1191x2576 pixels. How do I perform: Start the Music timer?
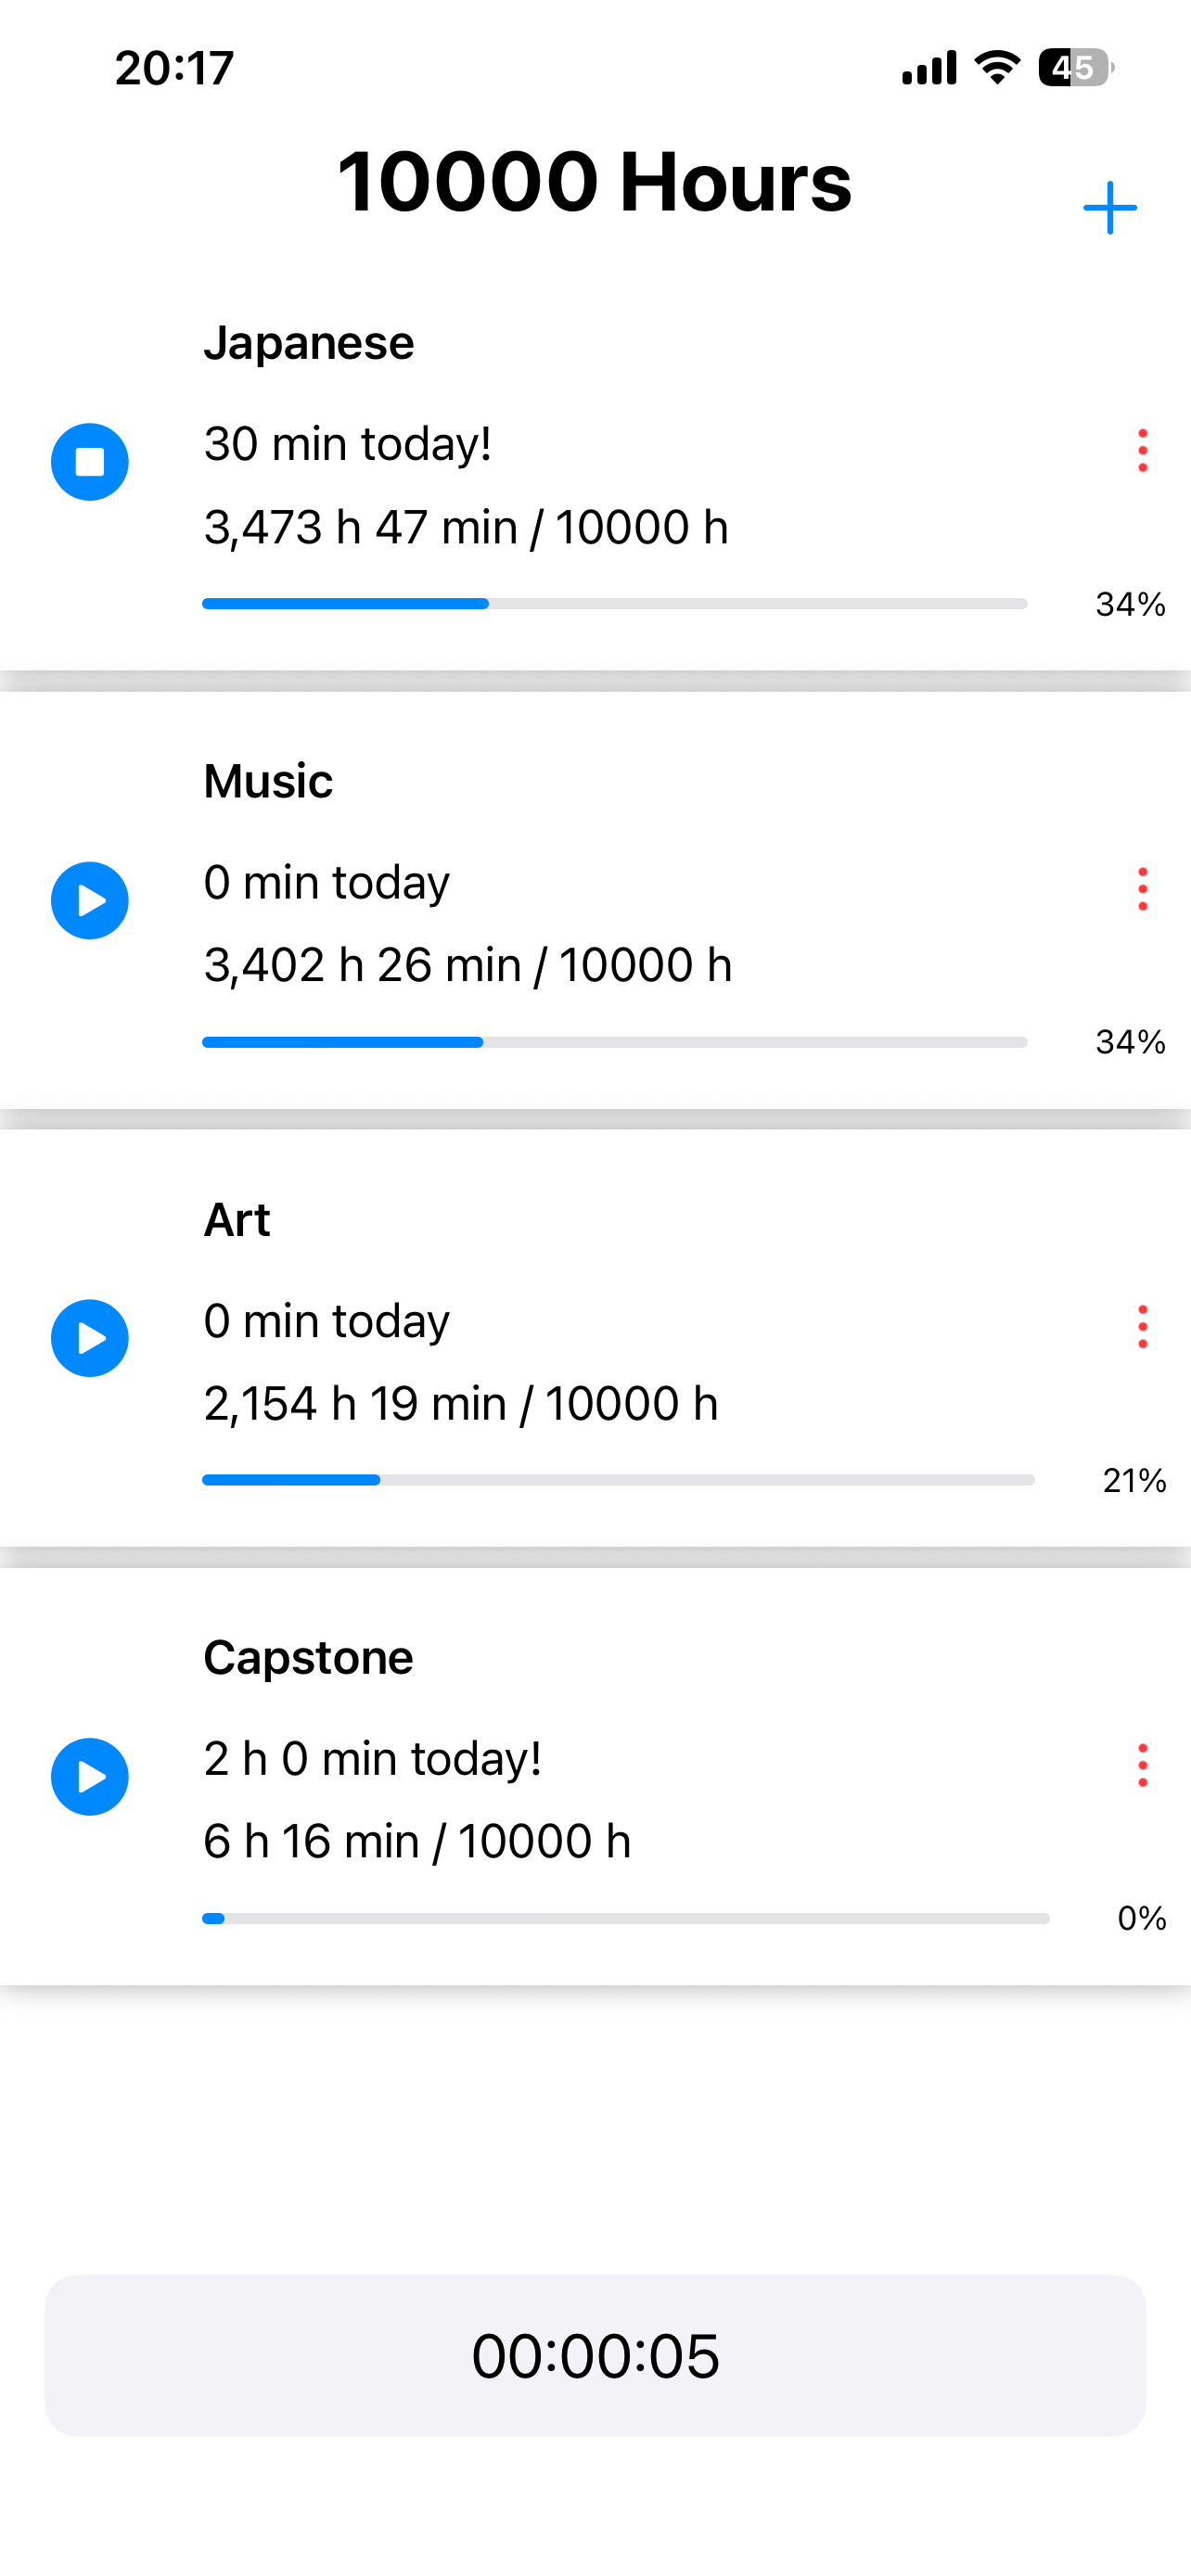click(90, 900)
